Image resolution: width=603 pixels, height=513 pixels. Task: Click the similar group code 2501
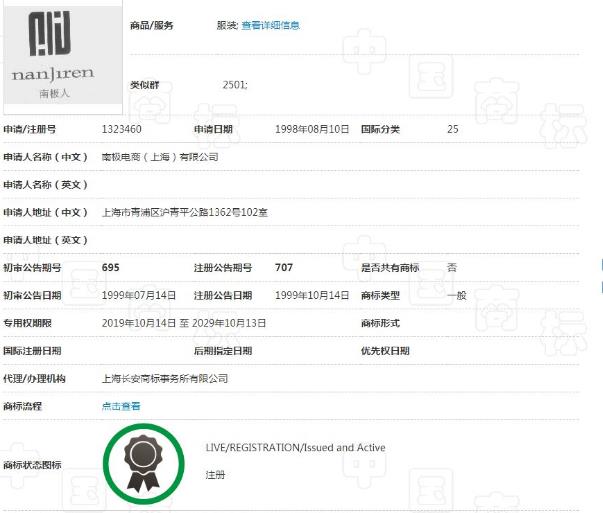click(x=235, y=85)
